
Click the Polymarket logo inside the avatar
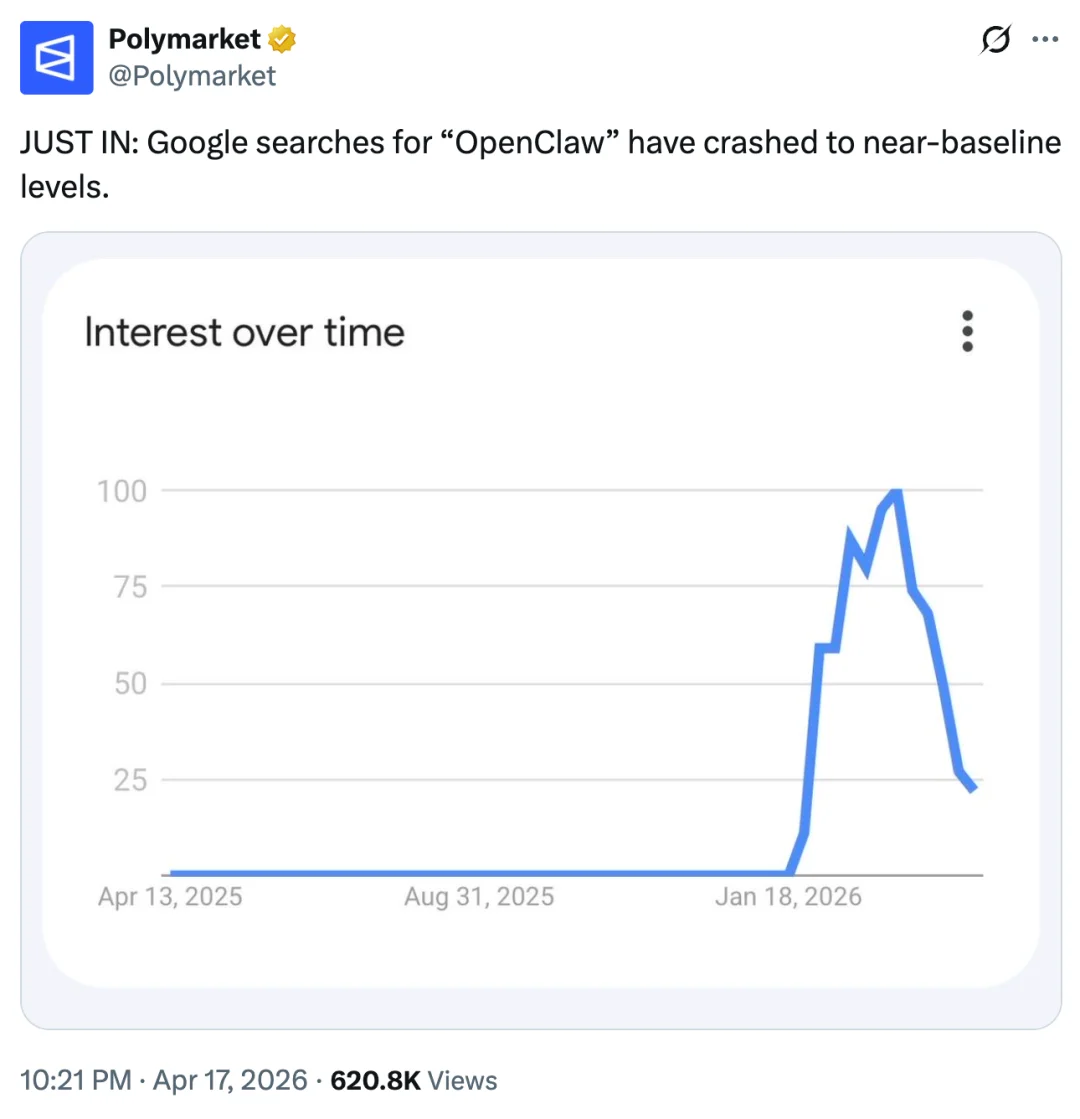(x=57, y=57)
